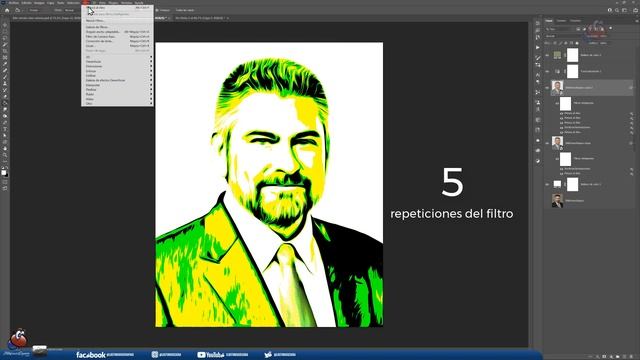The image size is (640, 360).
Task: Select the Spot Healing Brush tool
Action: point(5,71)
